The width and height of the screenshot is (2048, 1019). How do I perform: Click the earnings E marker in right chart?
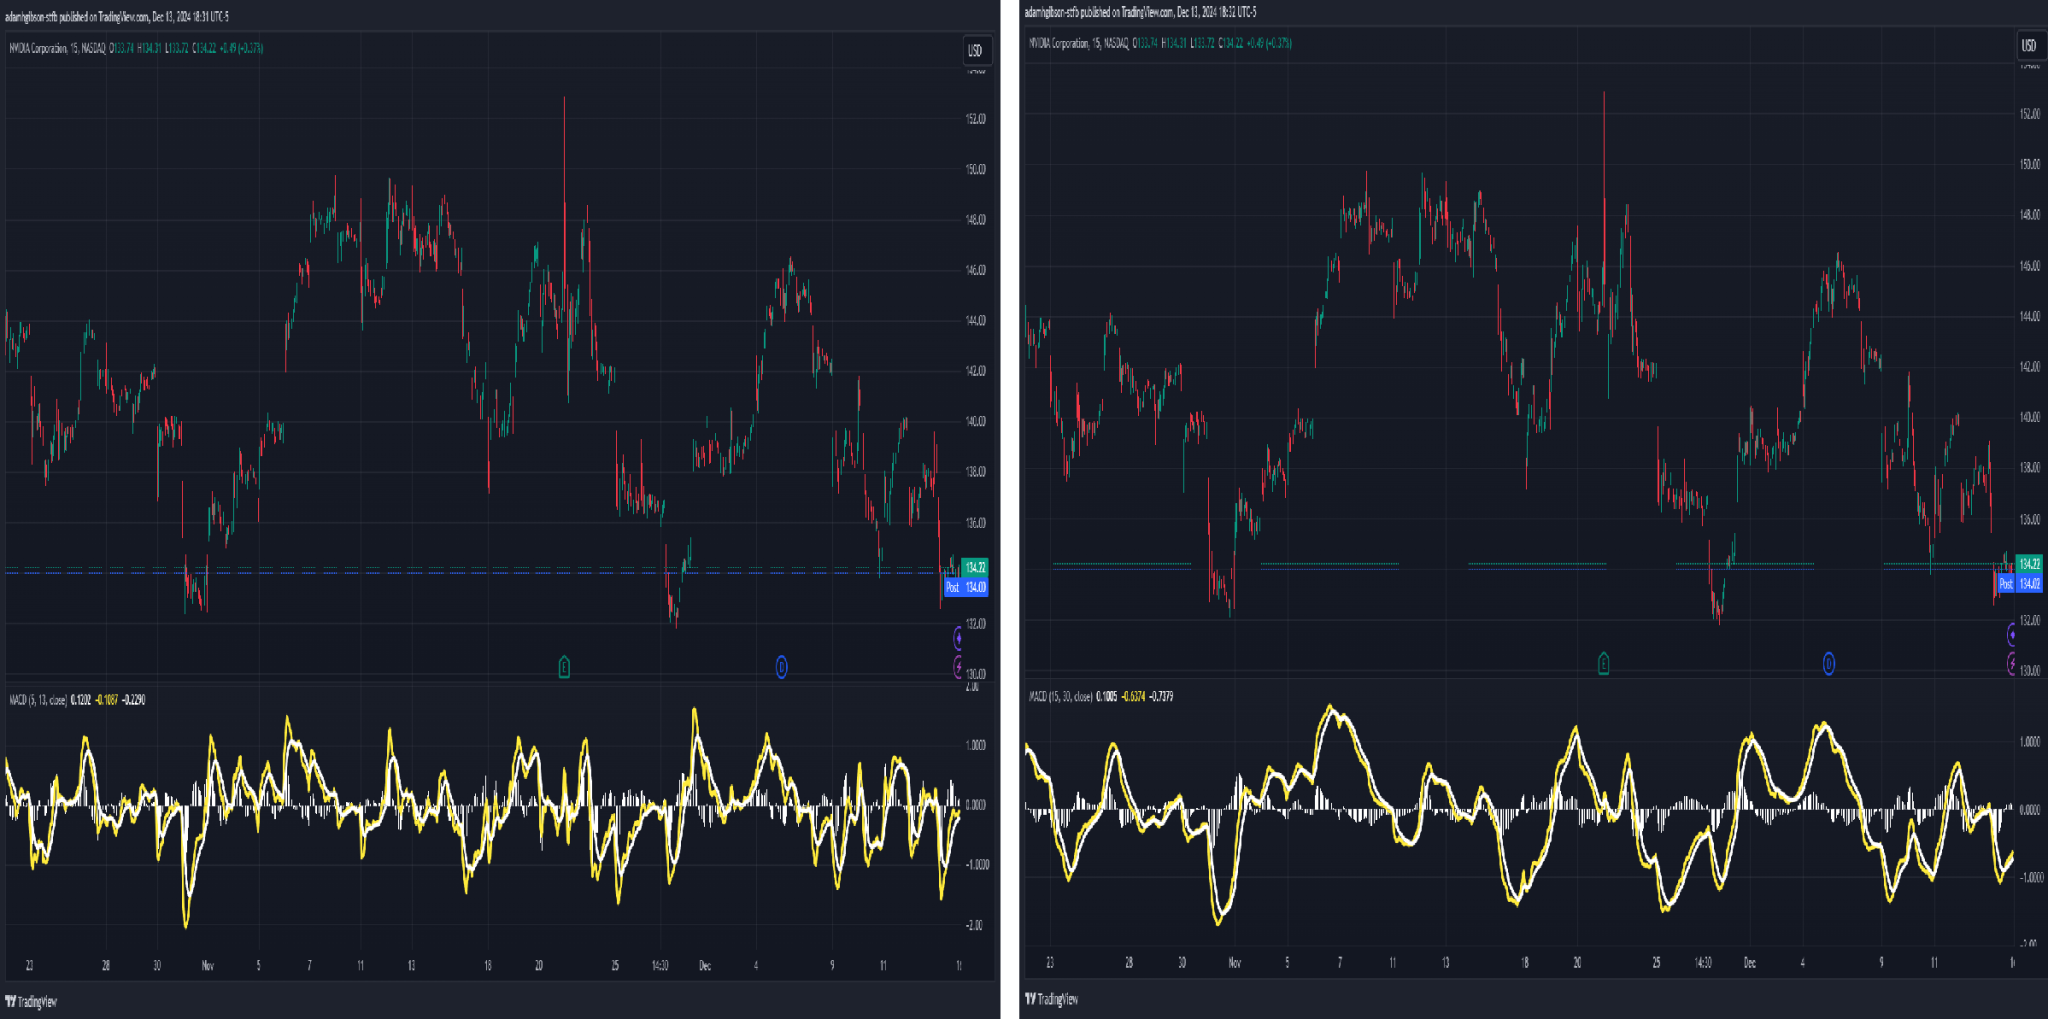coord(1604,663)
